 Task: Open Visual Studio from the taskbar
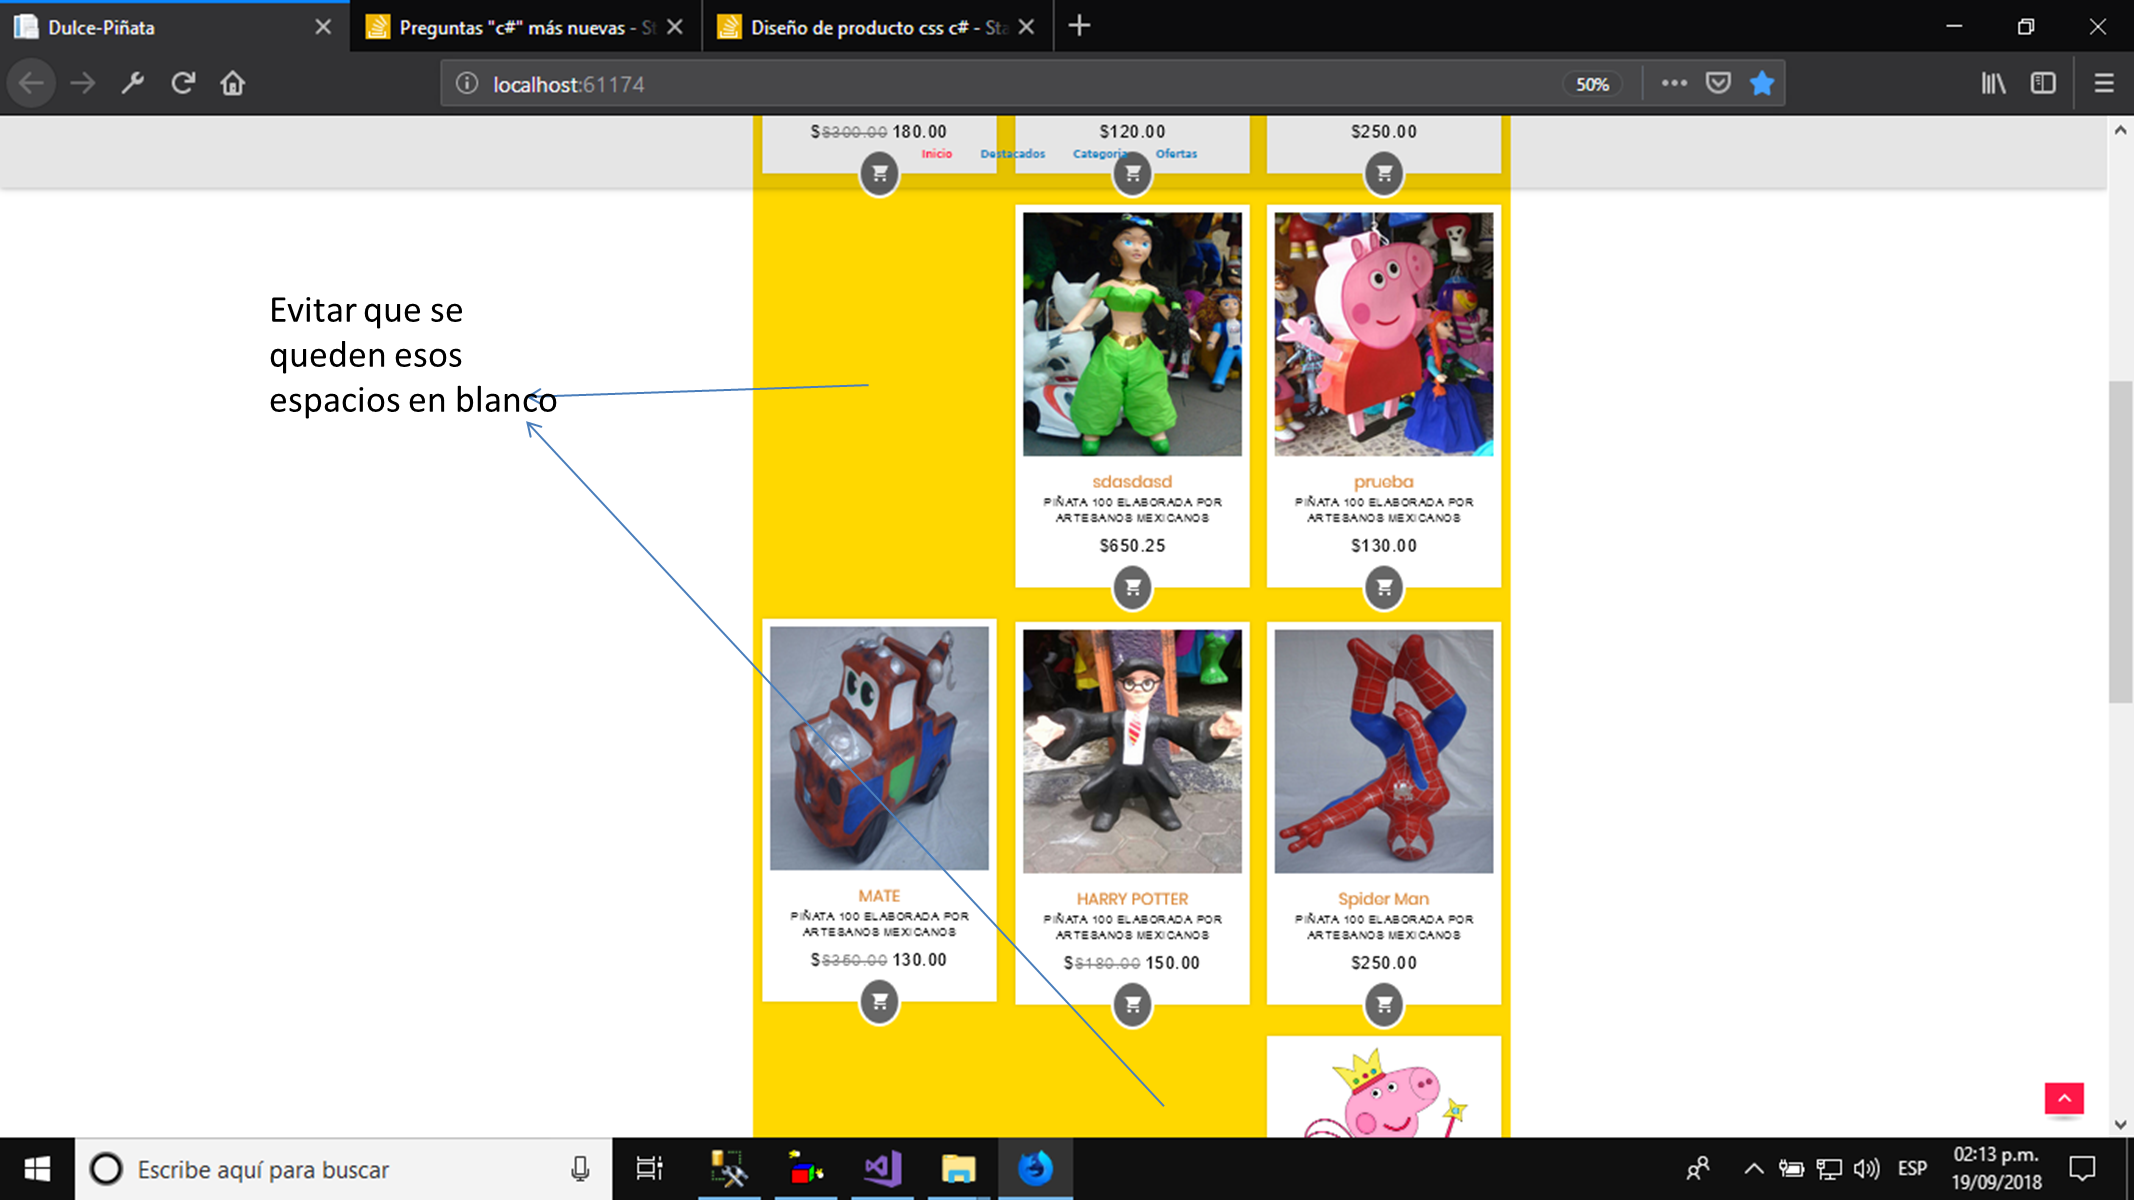tap(883, 1169)
